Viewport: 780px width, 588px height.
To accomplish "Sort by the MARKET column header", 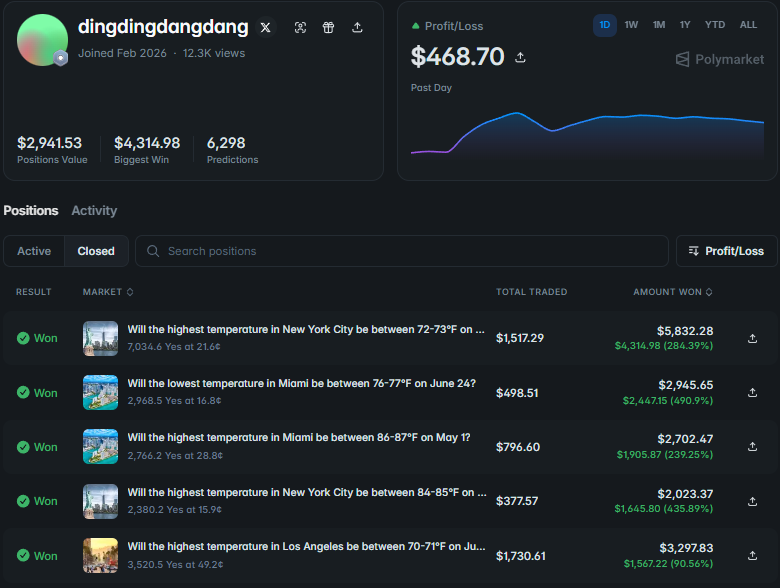I will (108, 292).
